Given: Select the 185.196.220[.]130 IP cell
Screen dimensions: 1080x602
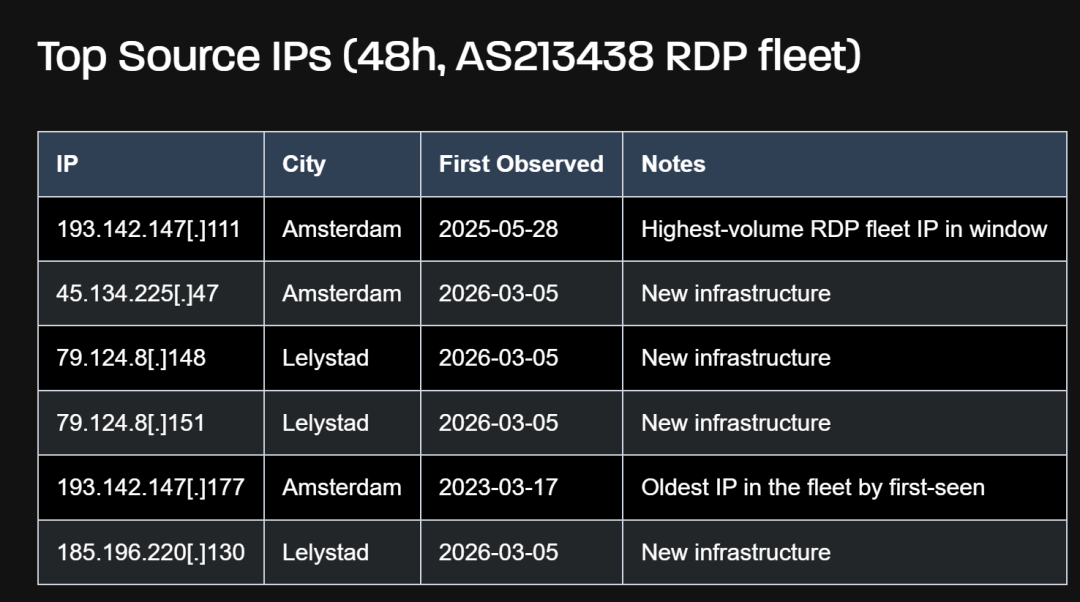Looking at the screenshot, I should (150, 552).
